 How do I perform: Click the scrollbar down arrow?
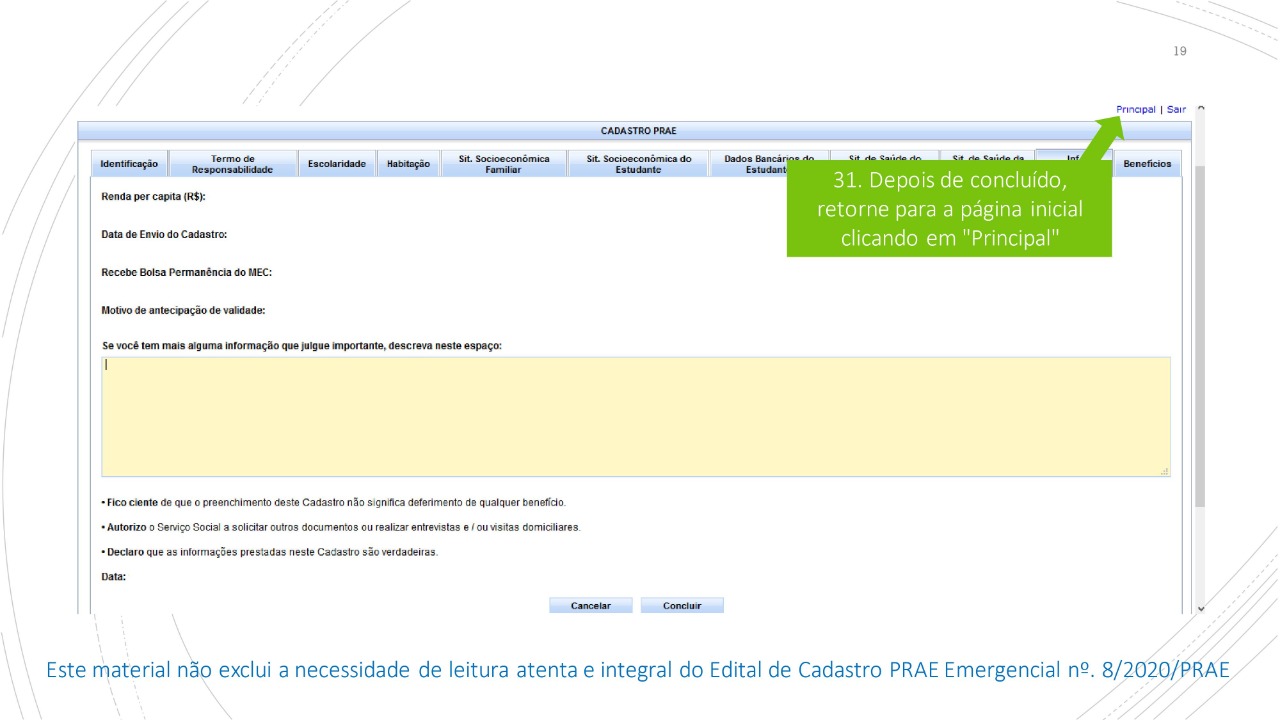click(1200, 608)
